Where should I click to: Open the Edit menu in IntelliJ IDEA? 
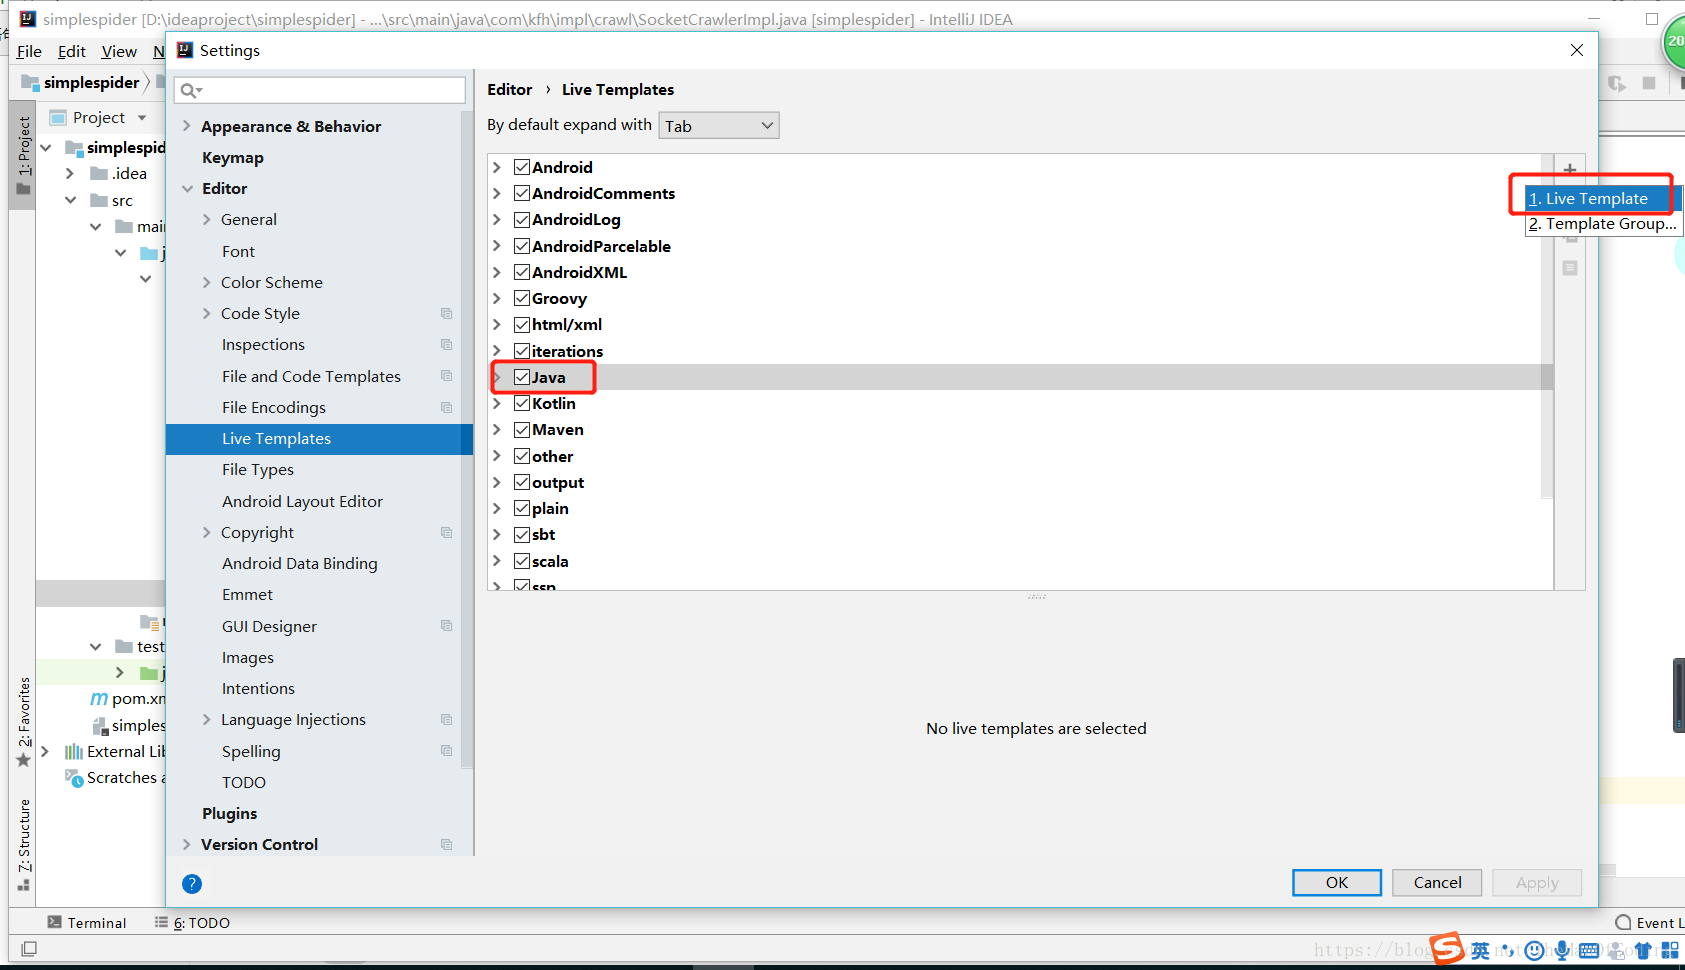(x=72, y=52)
